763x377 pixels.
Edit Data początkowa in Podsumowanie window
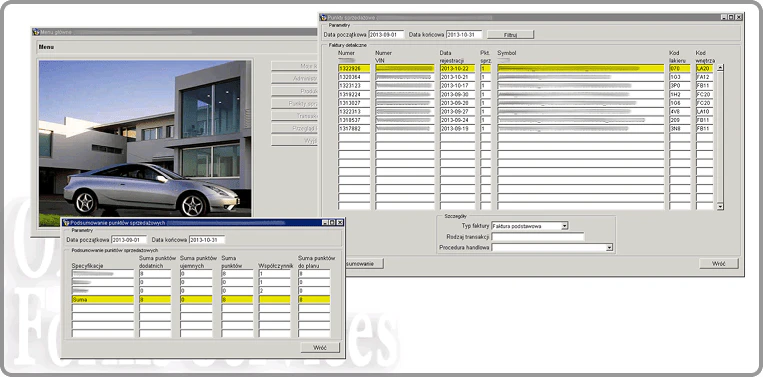click(129, 240)
